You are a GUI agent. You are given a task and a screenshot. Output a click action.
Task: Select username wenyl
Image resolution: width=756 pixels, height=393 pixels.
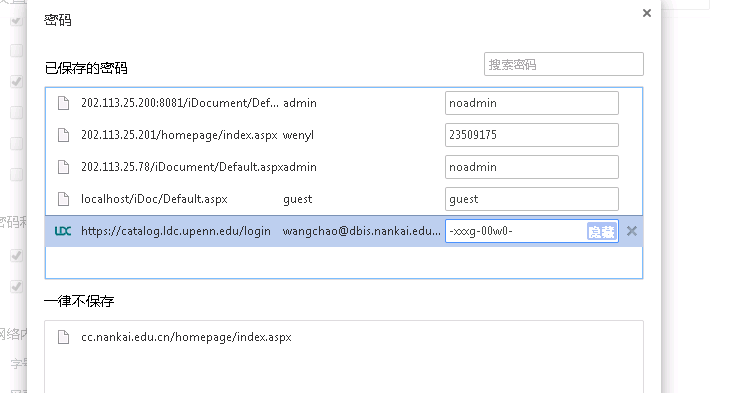pyautogui.click(x=298, y=135)
